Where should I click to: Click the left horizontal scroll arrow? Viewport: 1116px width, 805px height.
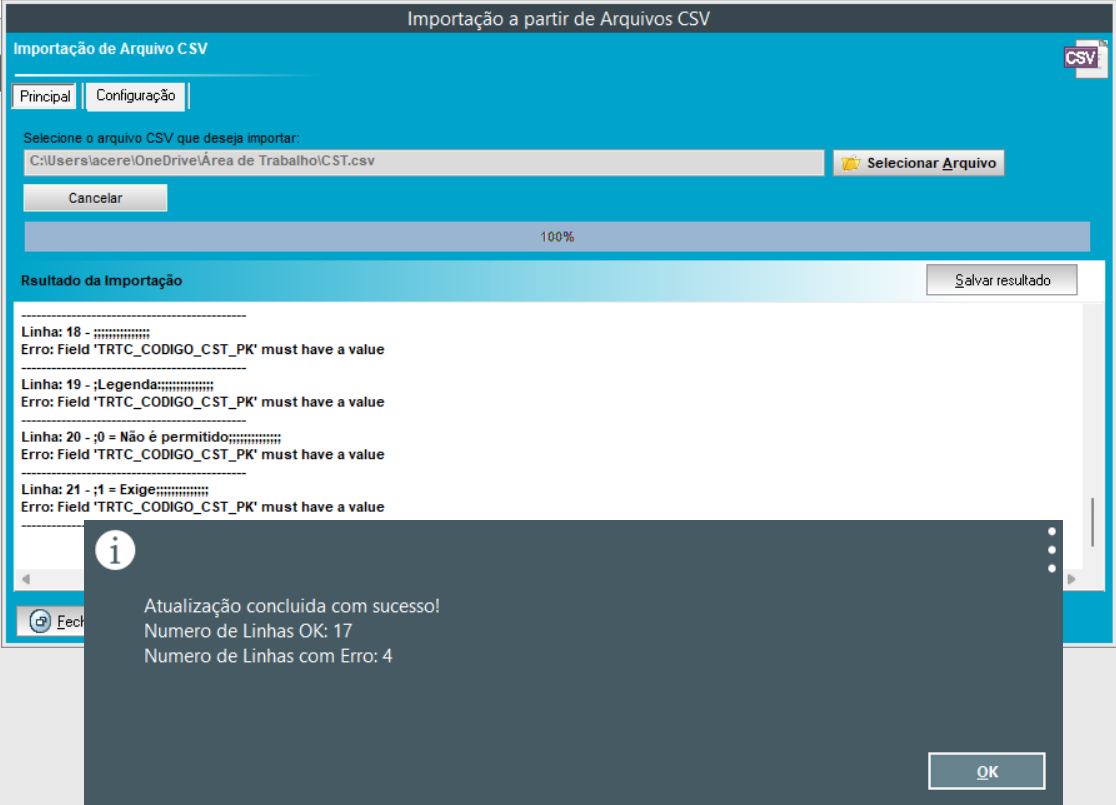click(x=25, y=579)
